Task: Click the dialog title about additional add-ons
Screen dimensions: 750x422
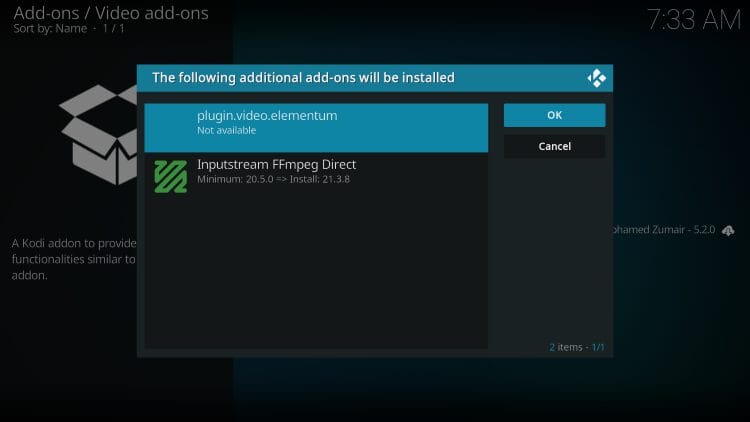Action: click(303, 77)
